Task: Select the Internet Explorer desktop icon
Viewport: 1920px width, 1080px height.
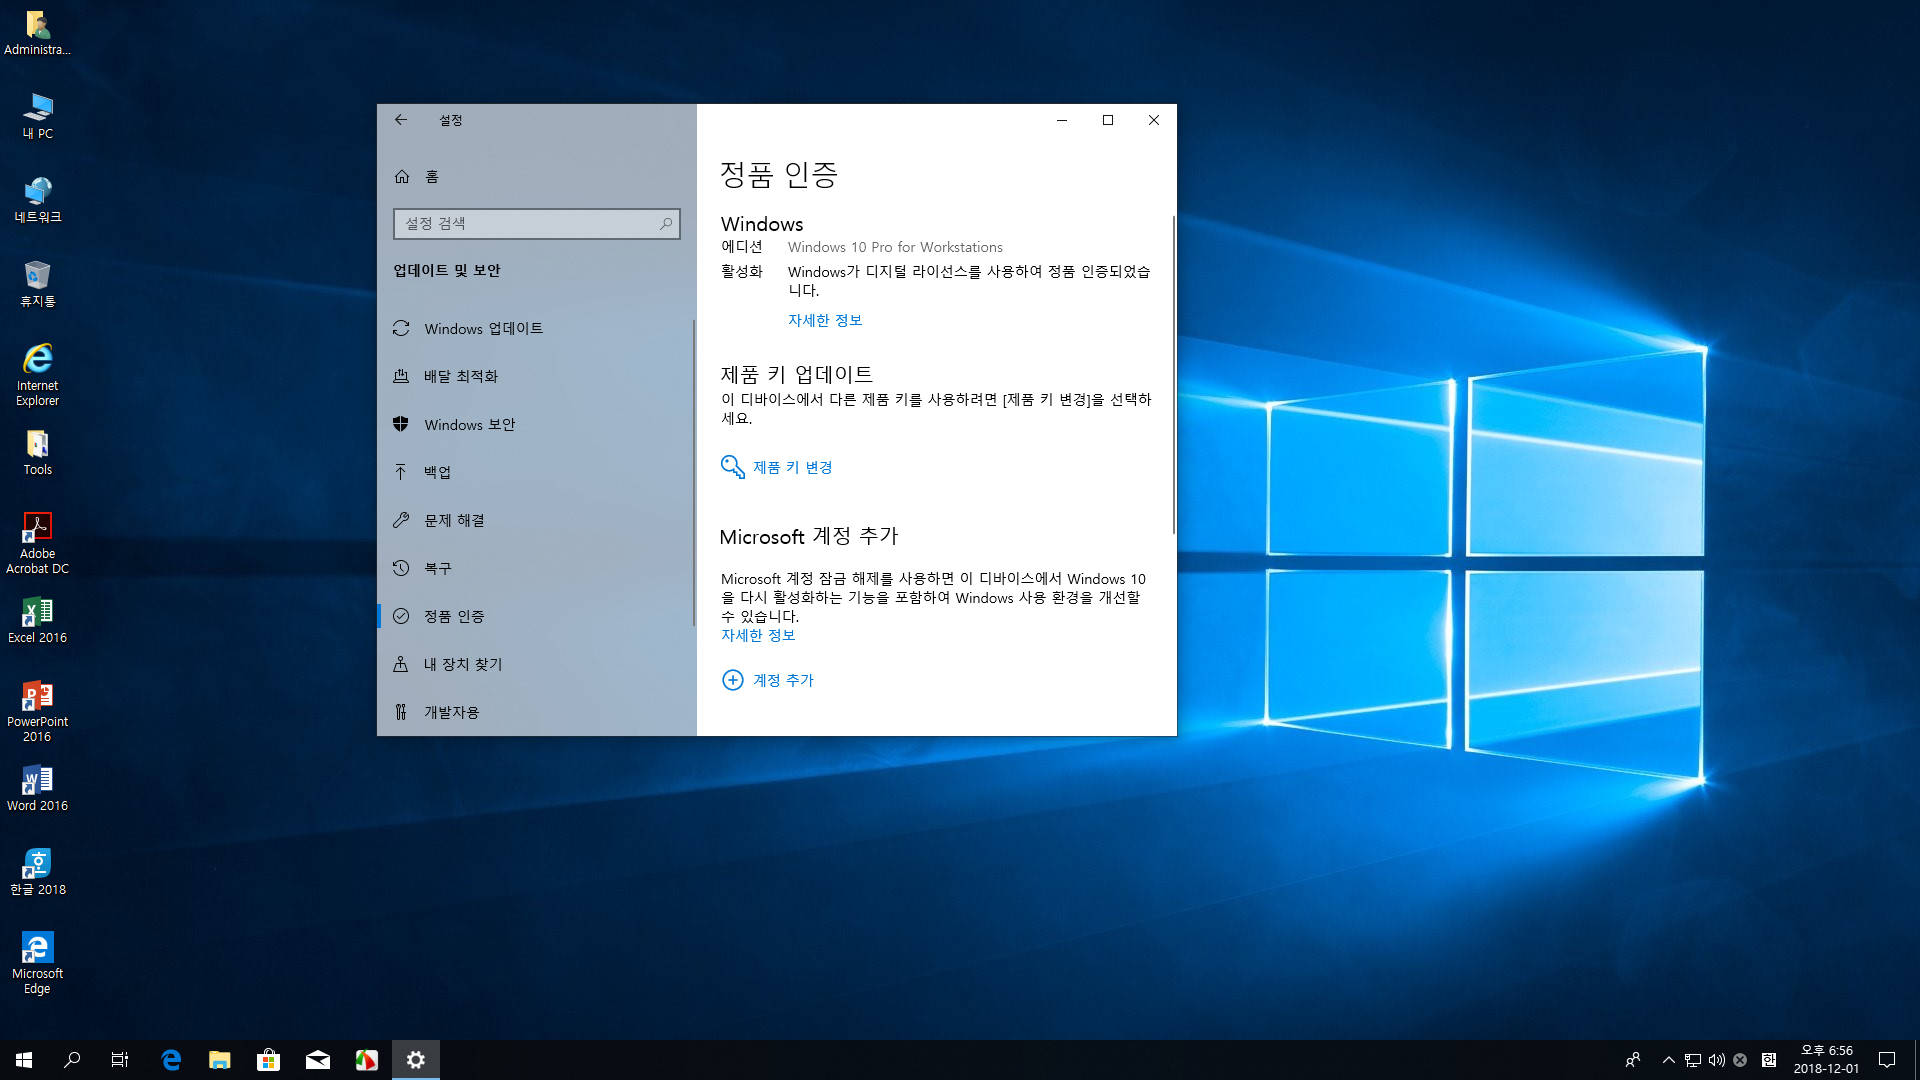Action: pyautogui.click(x=37, y=374)
